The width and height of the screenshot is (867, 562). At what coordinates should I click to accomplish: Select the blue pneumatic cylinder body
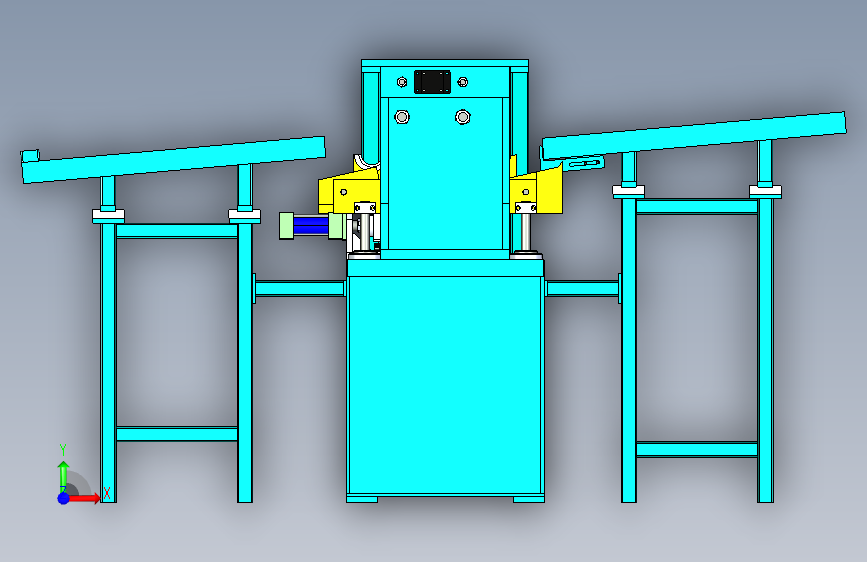pos(311,226)
